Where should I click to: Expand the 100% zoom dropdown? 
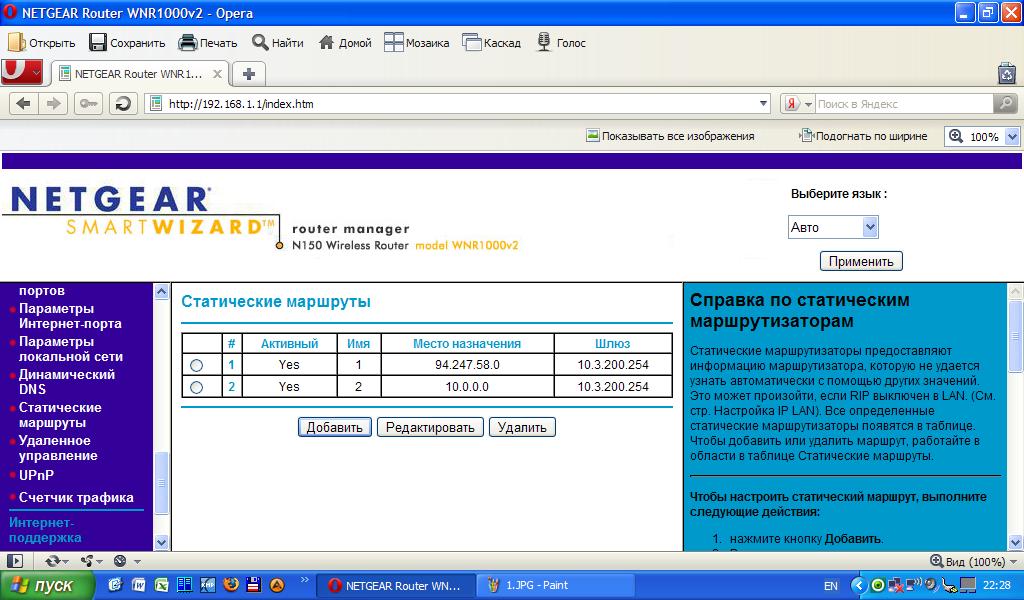(1011, 137)
